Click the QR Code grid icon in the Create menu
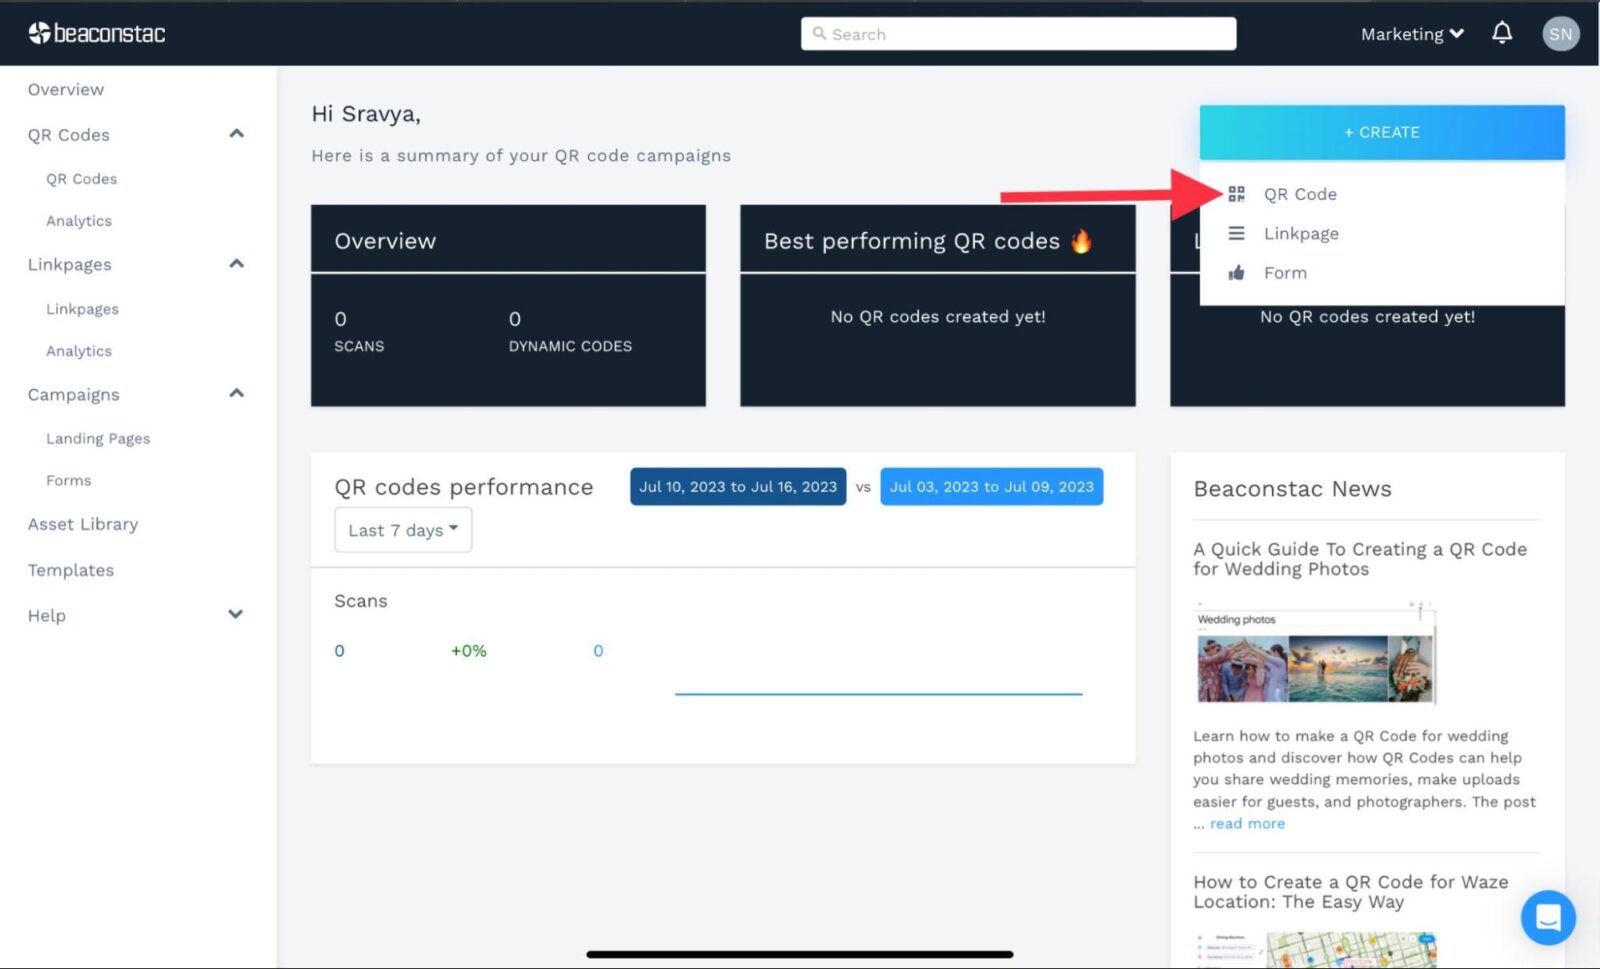This screenshot has height=969, width=1600. (x=1237, y=194)
